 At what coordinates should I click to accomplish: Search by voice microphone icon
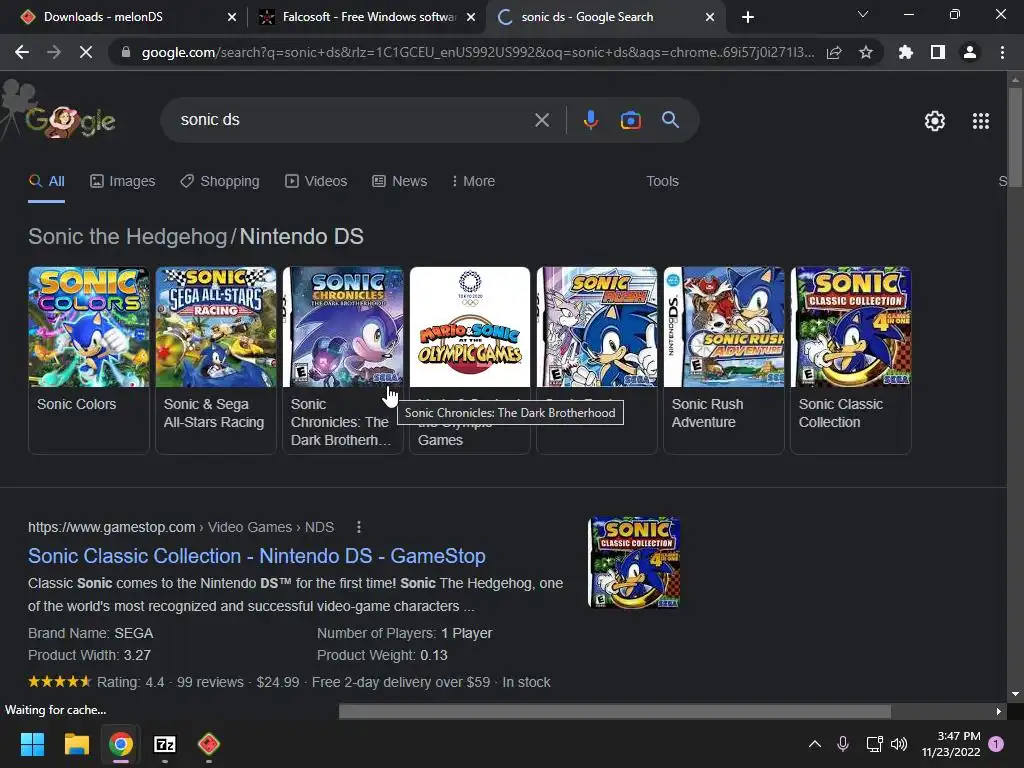590,120
